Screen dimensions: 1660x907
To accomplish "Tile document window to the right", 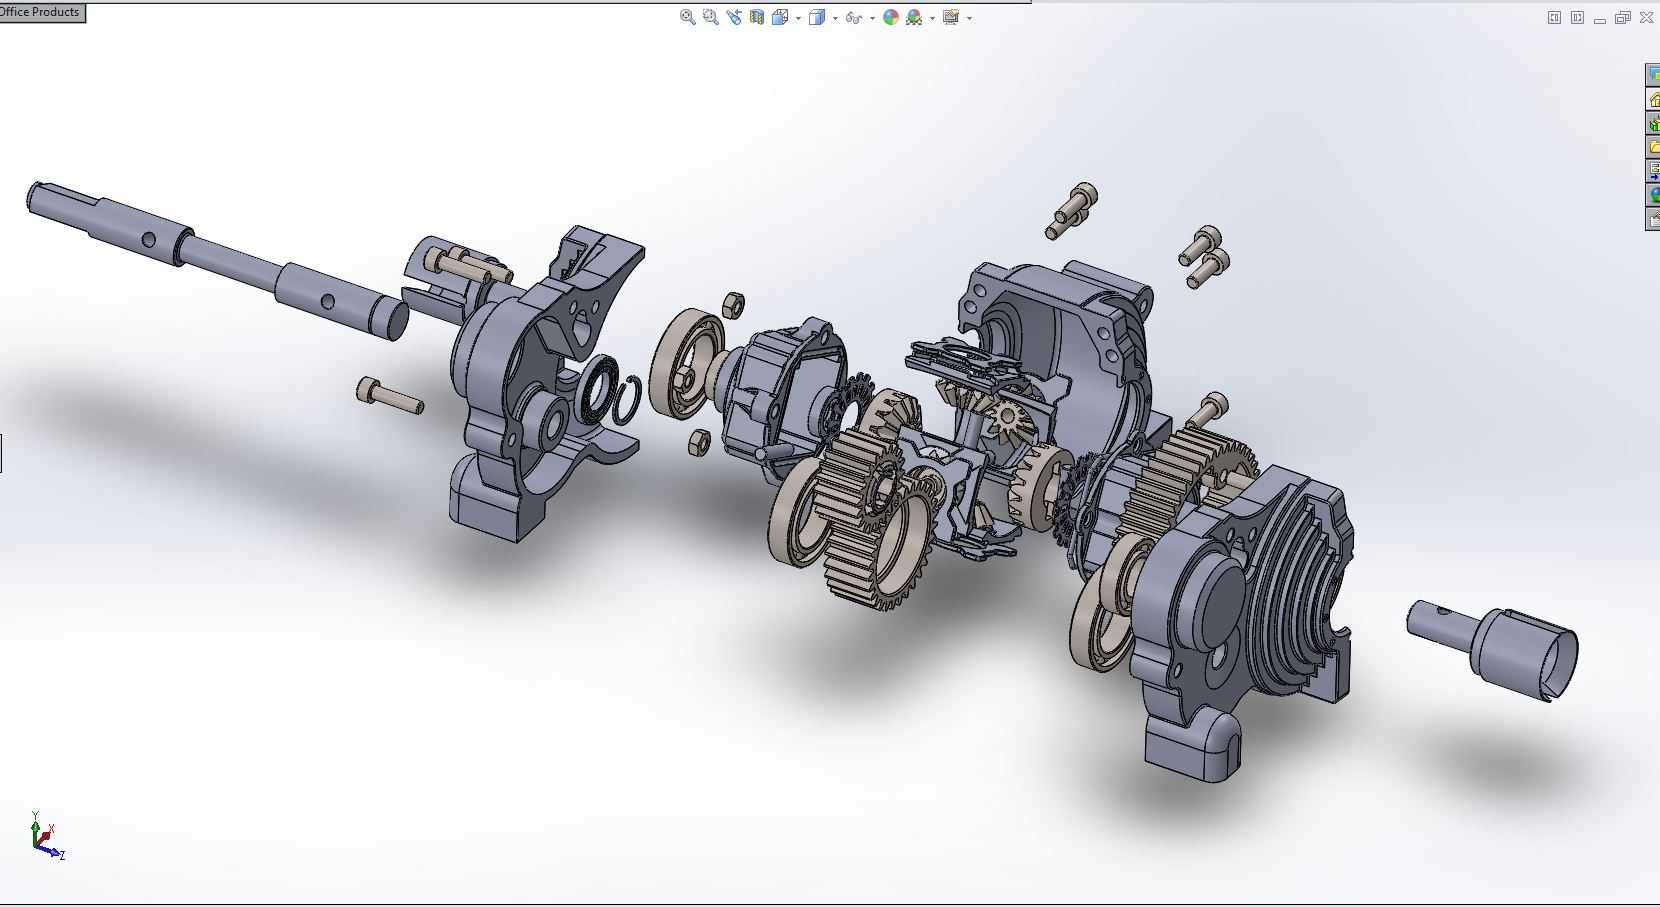I will pos(1577,18).
